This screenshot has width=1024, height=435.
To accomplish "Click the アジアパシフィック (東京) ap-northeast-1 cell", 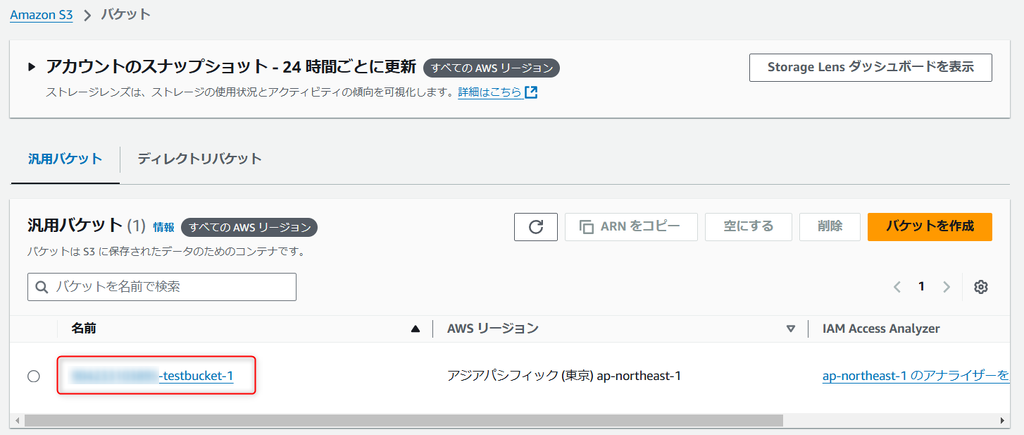I will point(564,376).
